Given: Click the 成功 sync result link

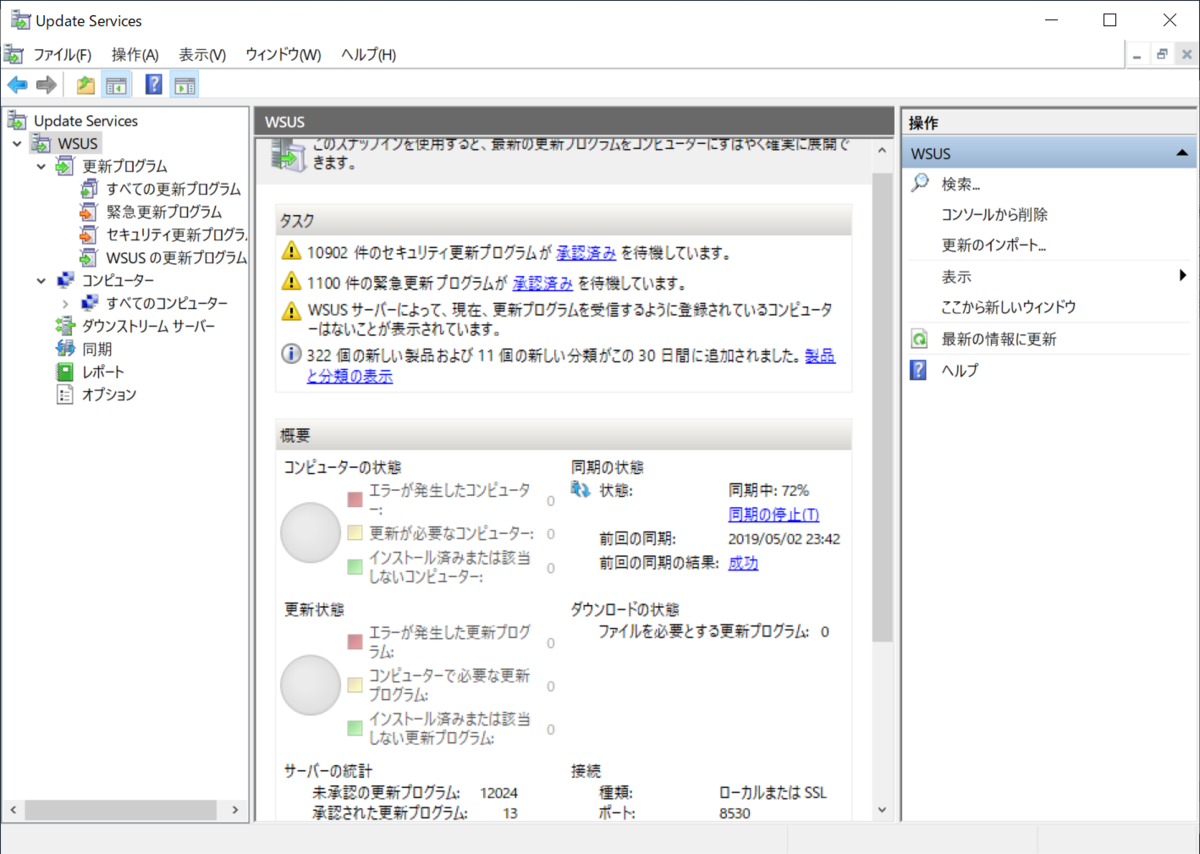Looking at the screenshot, I should (743, 563).
